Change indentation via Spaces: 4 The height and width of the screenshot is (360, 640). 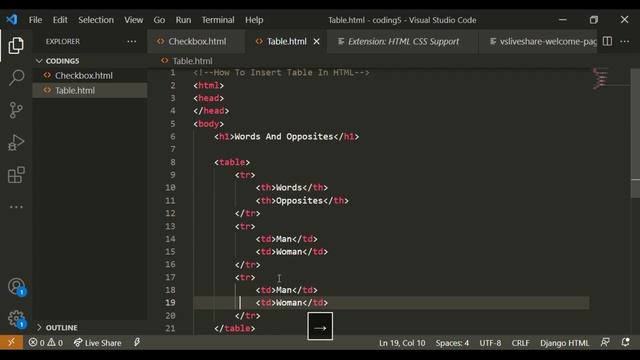[452, 343]
